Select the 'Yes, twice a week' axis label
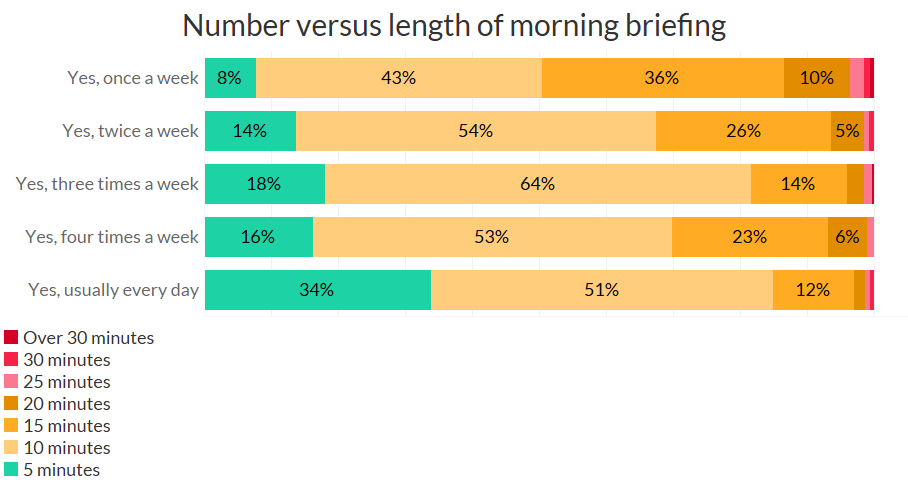Viewport: 908px width, 480px height. coord(130,131)
